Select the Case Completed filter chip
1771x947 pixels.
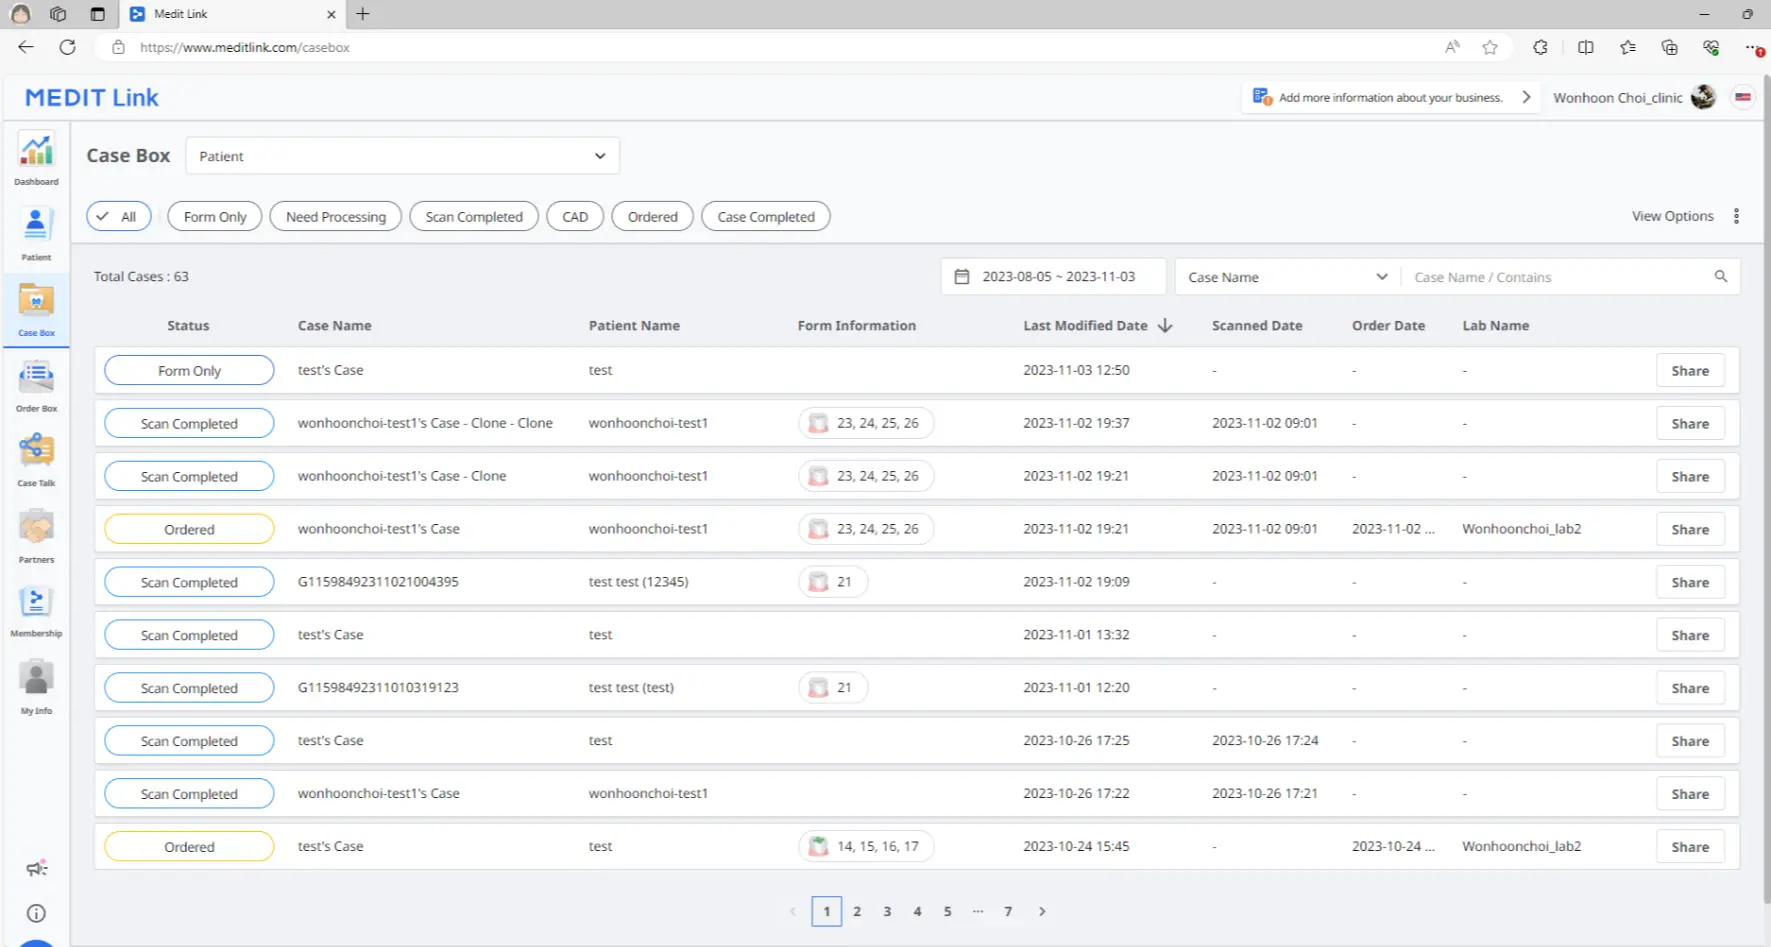(766, 216)
